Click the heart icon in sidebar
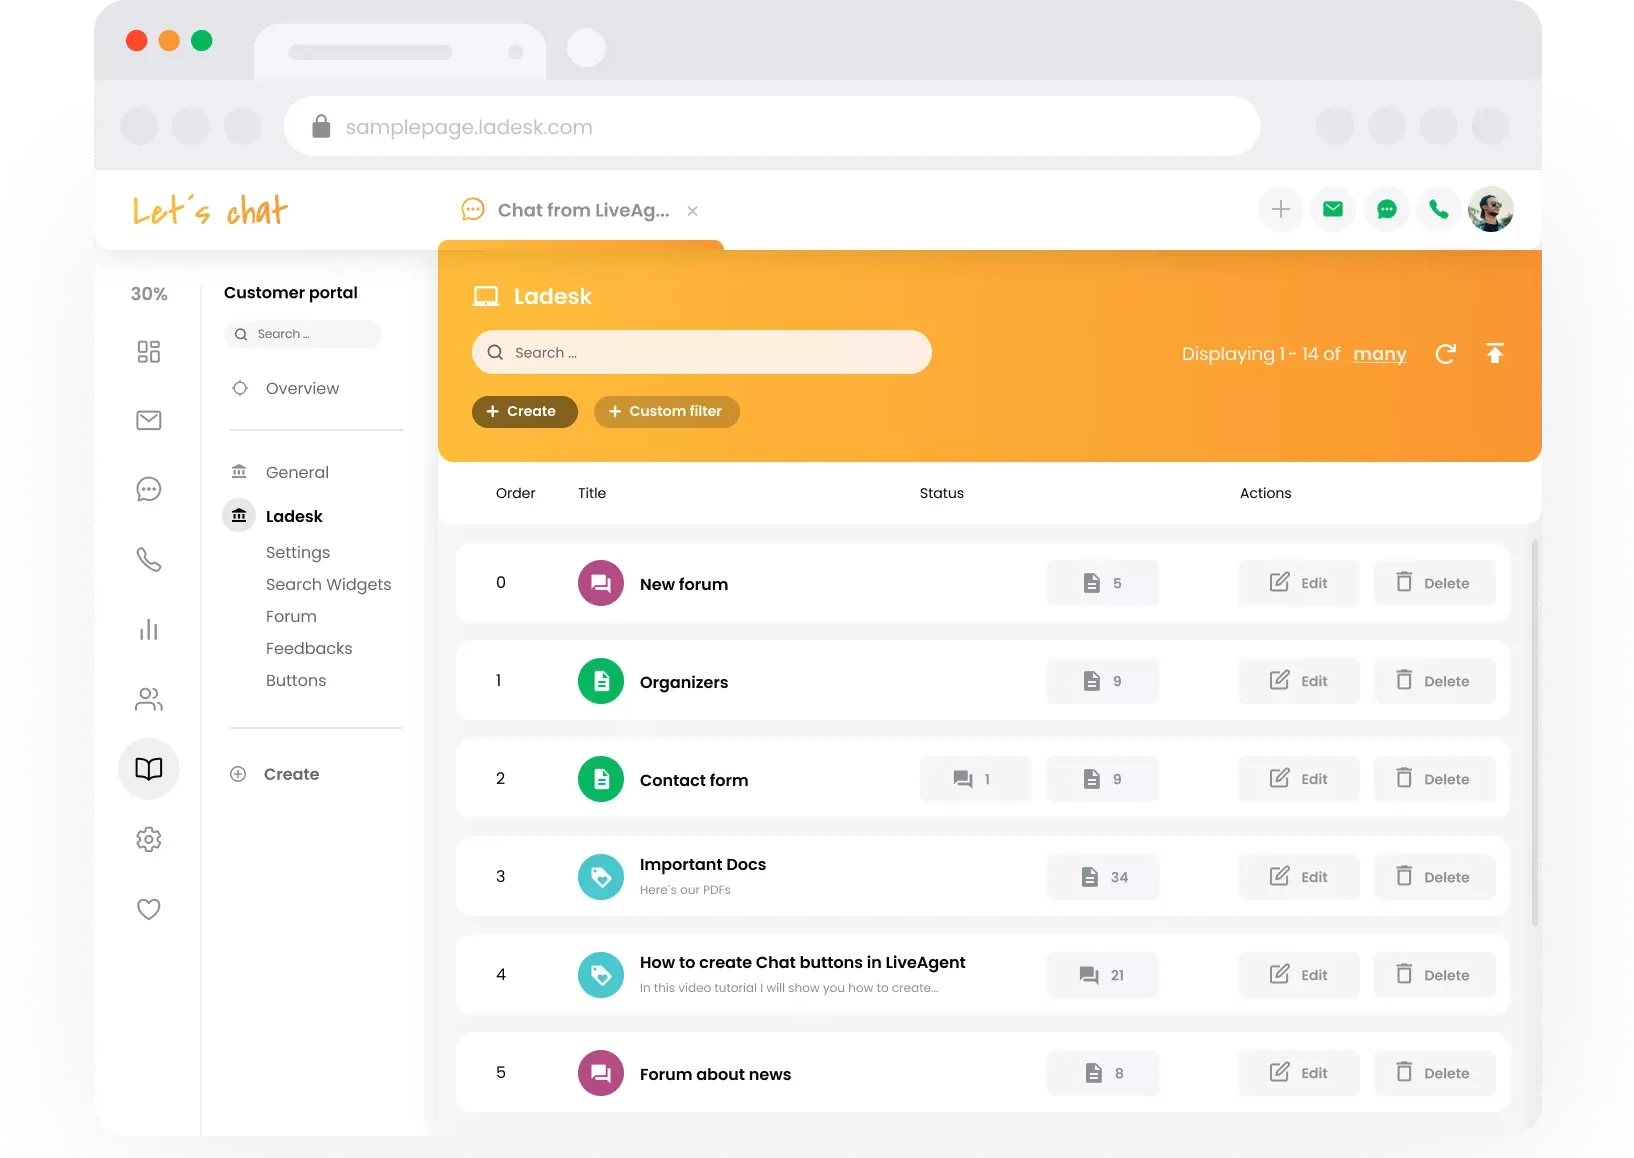 coord(149,909)
